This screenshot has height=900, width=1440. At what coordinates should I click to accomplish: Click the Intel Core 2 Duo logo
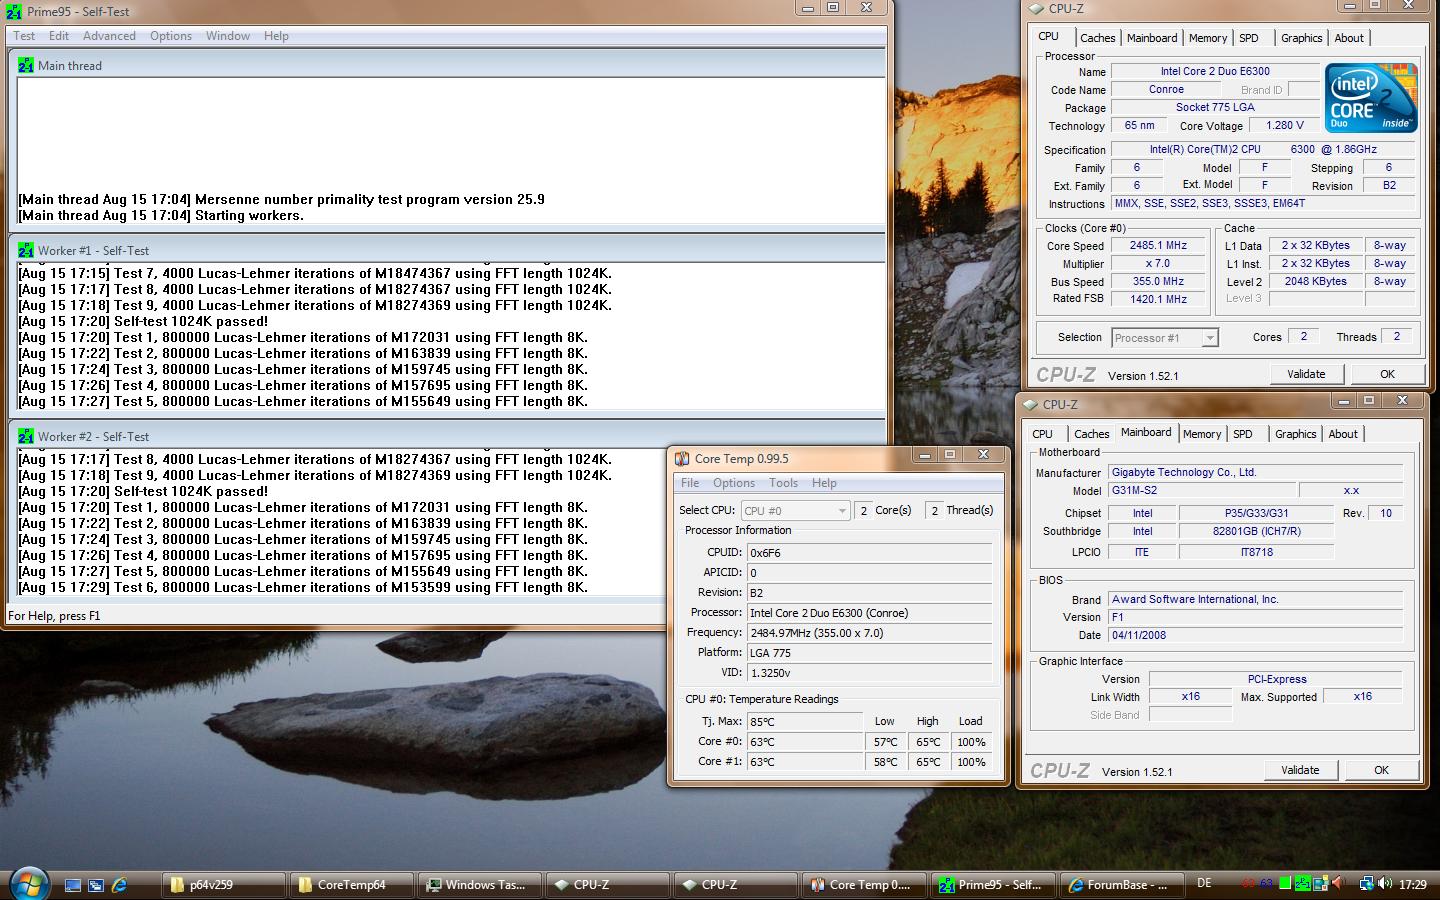click(x=1371, y=98)
